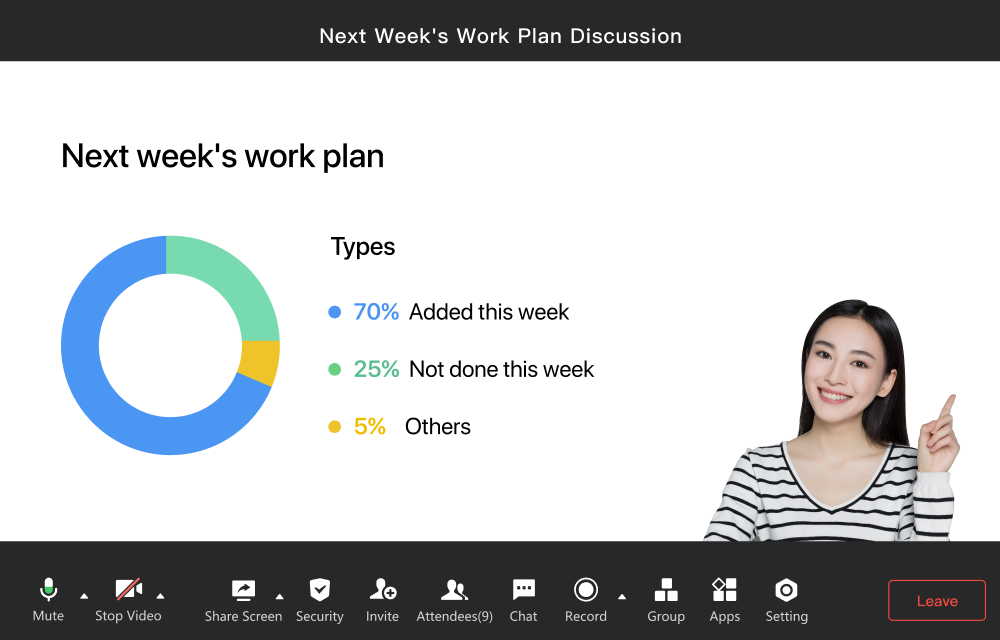Click the "Not done this week" legend label
This screenshot has width=1000, height=640.
point(501,370)
